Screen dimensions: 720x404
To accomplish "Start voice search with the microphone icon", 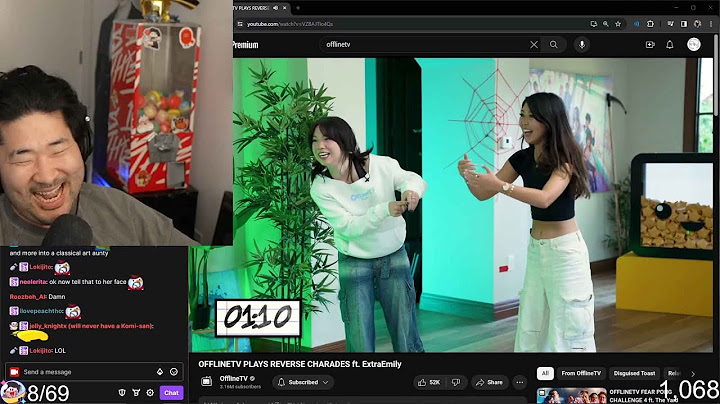I will tap(582, 45).
